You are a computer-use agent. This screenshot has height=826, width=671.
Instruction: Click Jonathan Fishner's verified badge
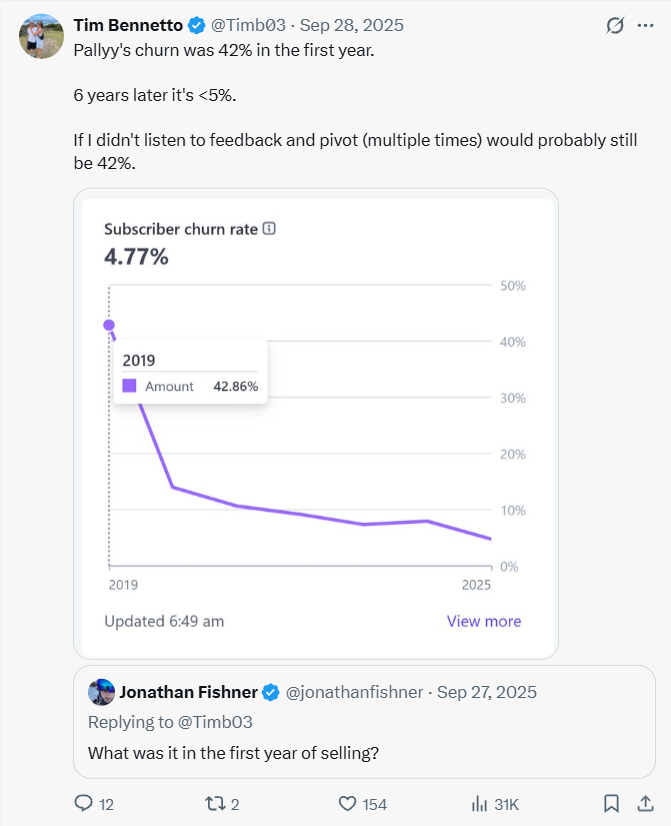[x=270, y=692]
